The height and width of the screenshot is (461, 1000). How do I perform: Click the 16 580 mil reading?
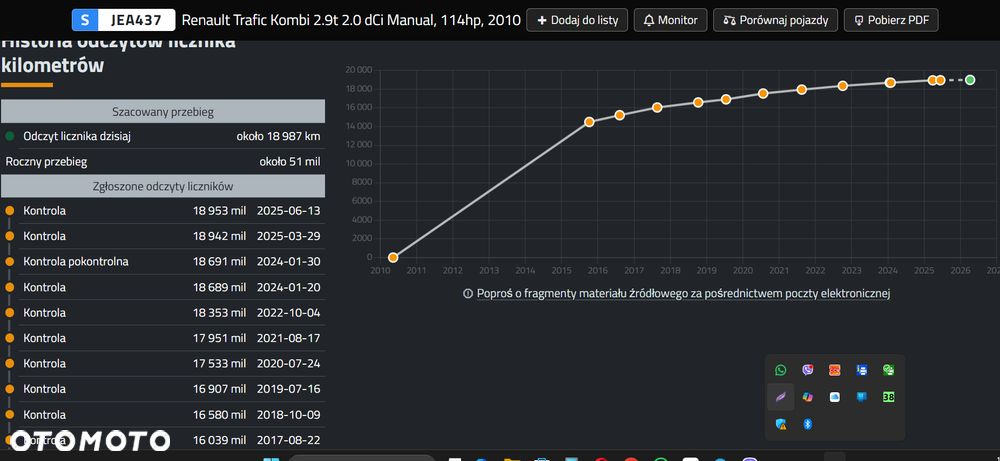click(x=219, y=414)
